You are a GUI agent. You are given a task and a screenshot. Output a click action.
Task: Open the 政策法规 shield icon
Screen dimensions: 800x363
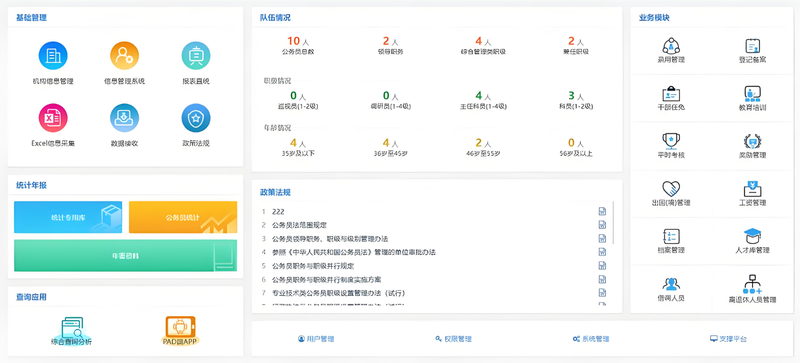196,118
